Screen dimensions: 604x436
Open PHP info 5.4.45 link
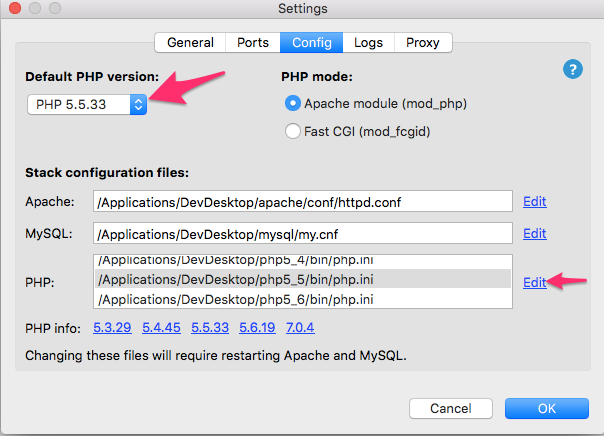(162, 328)
